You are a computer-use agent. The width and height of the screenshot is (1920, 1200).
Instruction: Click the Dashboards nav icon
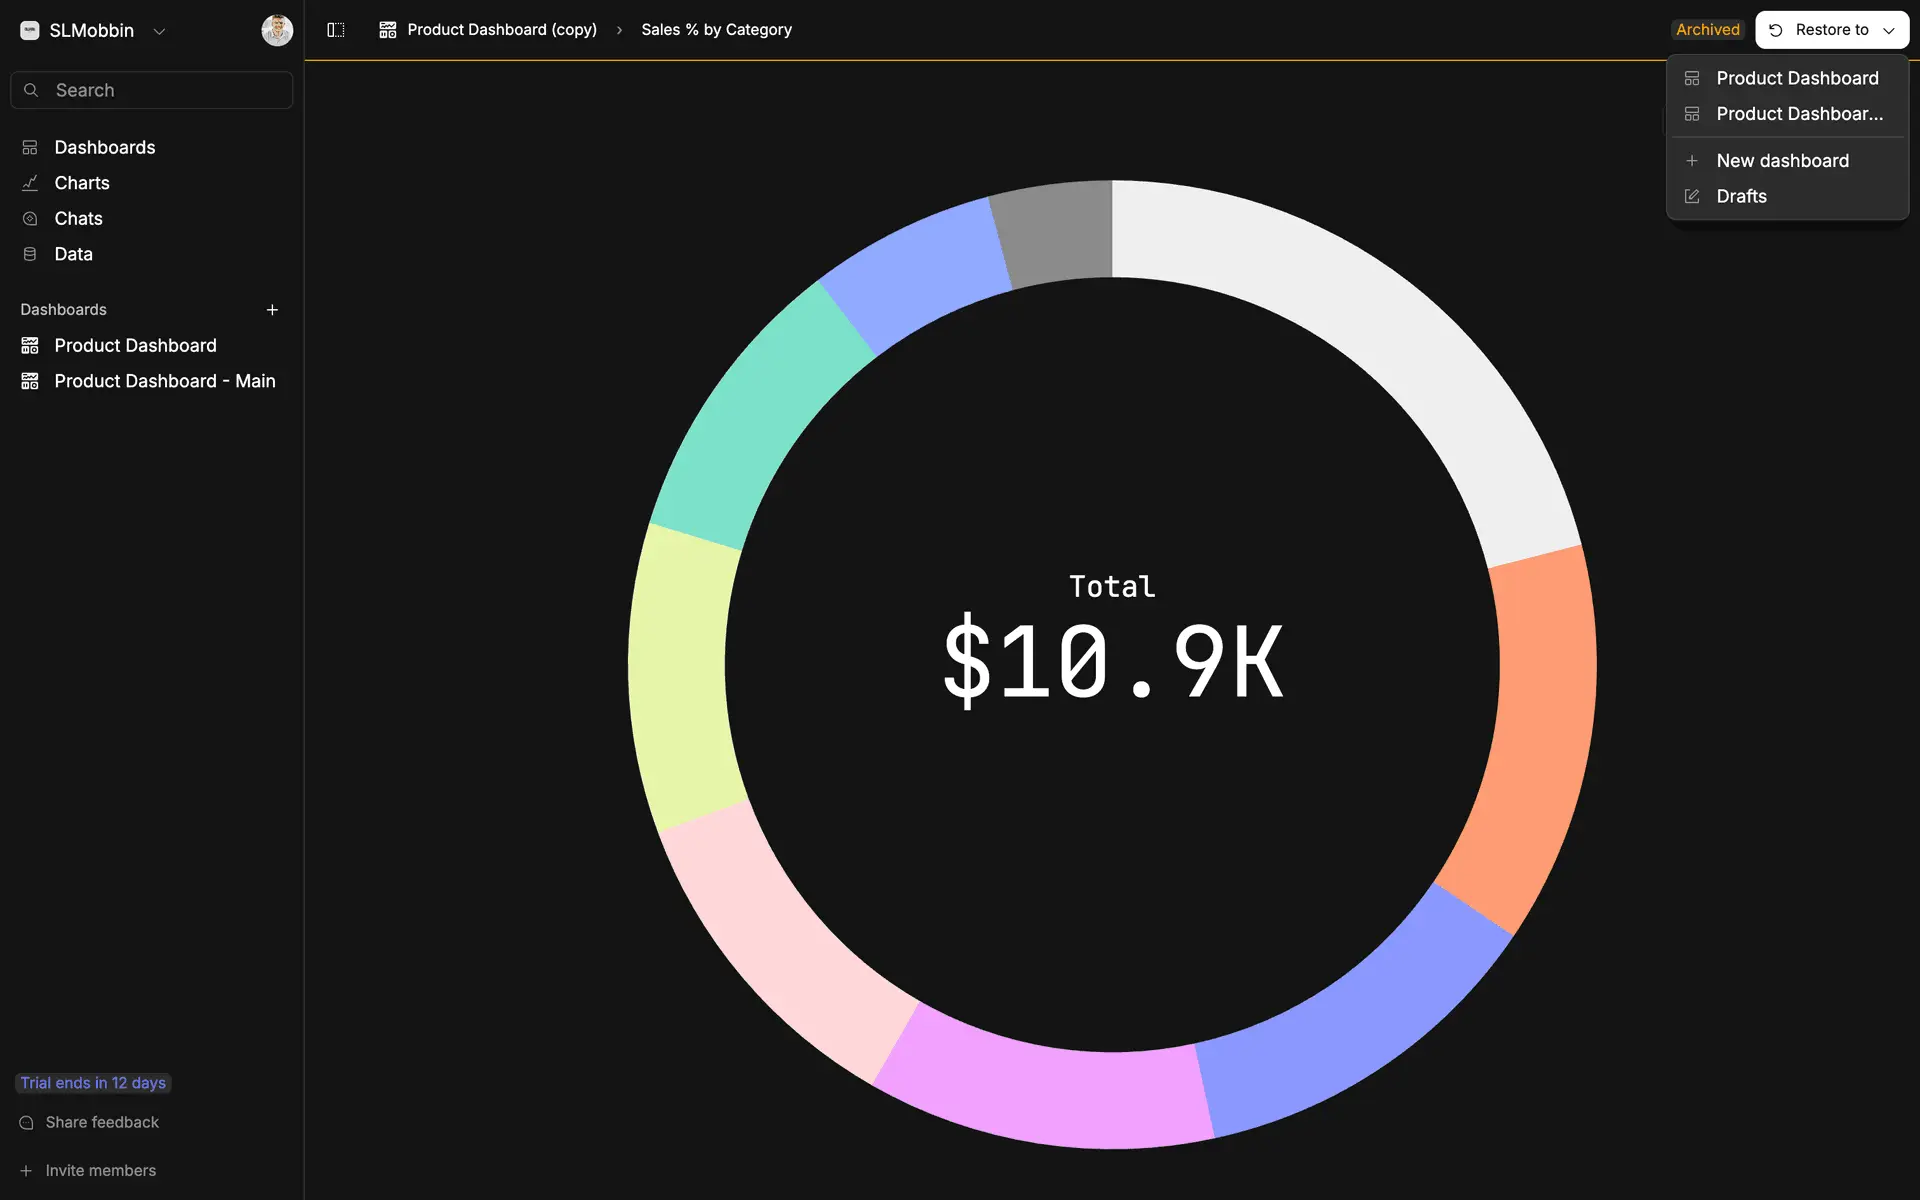30,148
